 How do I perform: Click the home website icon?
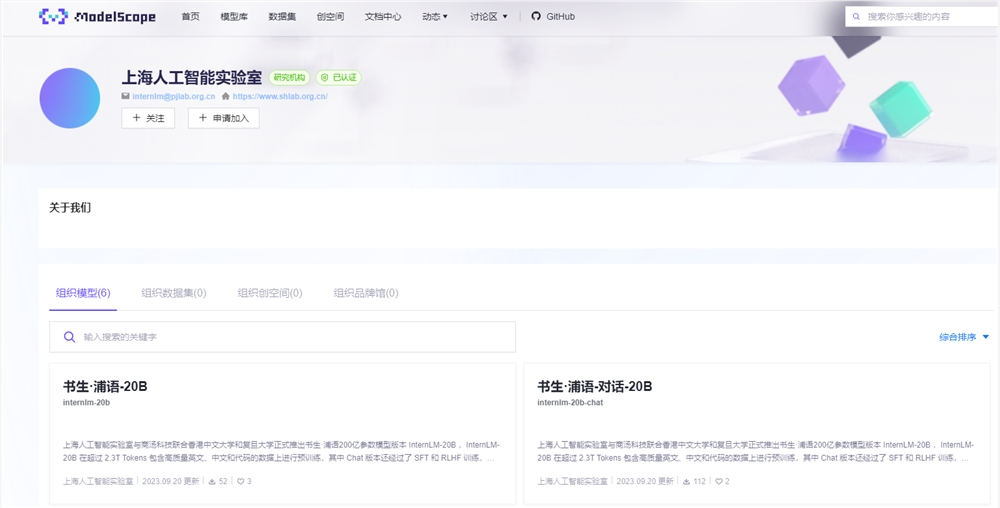(226, 96)
